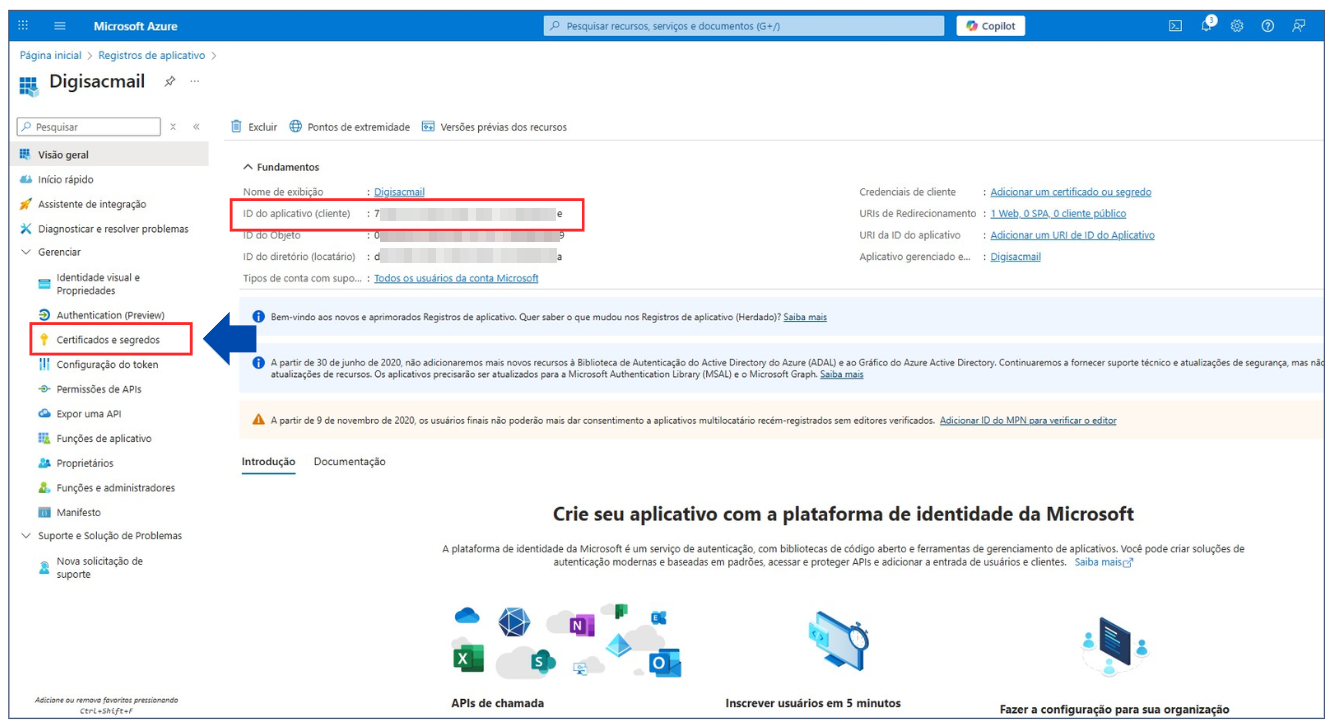Open Pontos de extremidade

point(350,127)
